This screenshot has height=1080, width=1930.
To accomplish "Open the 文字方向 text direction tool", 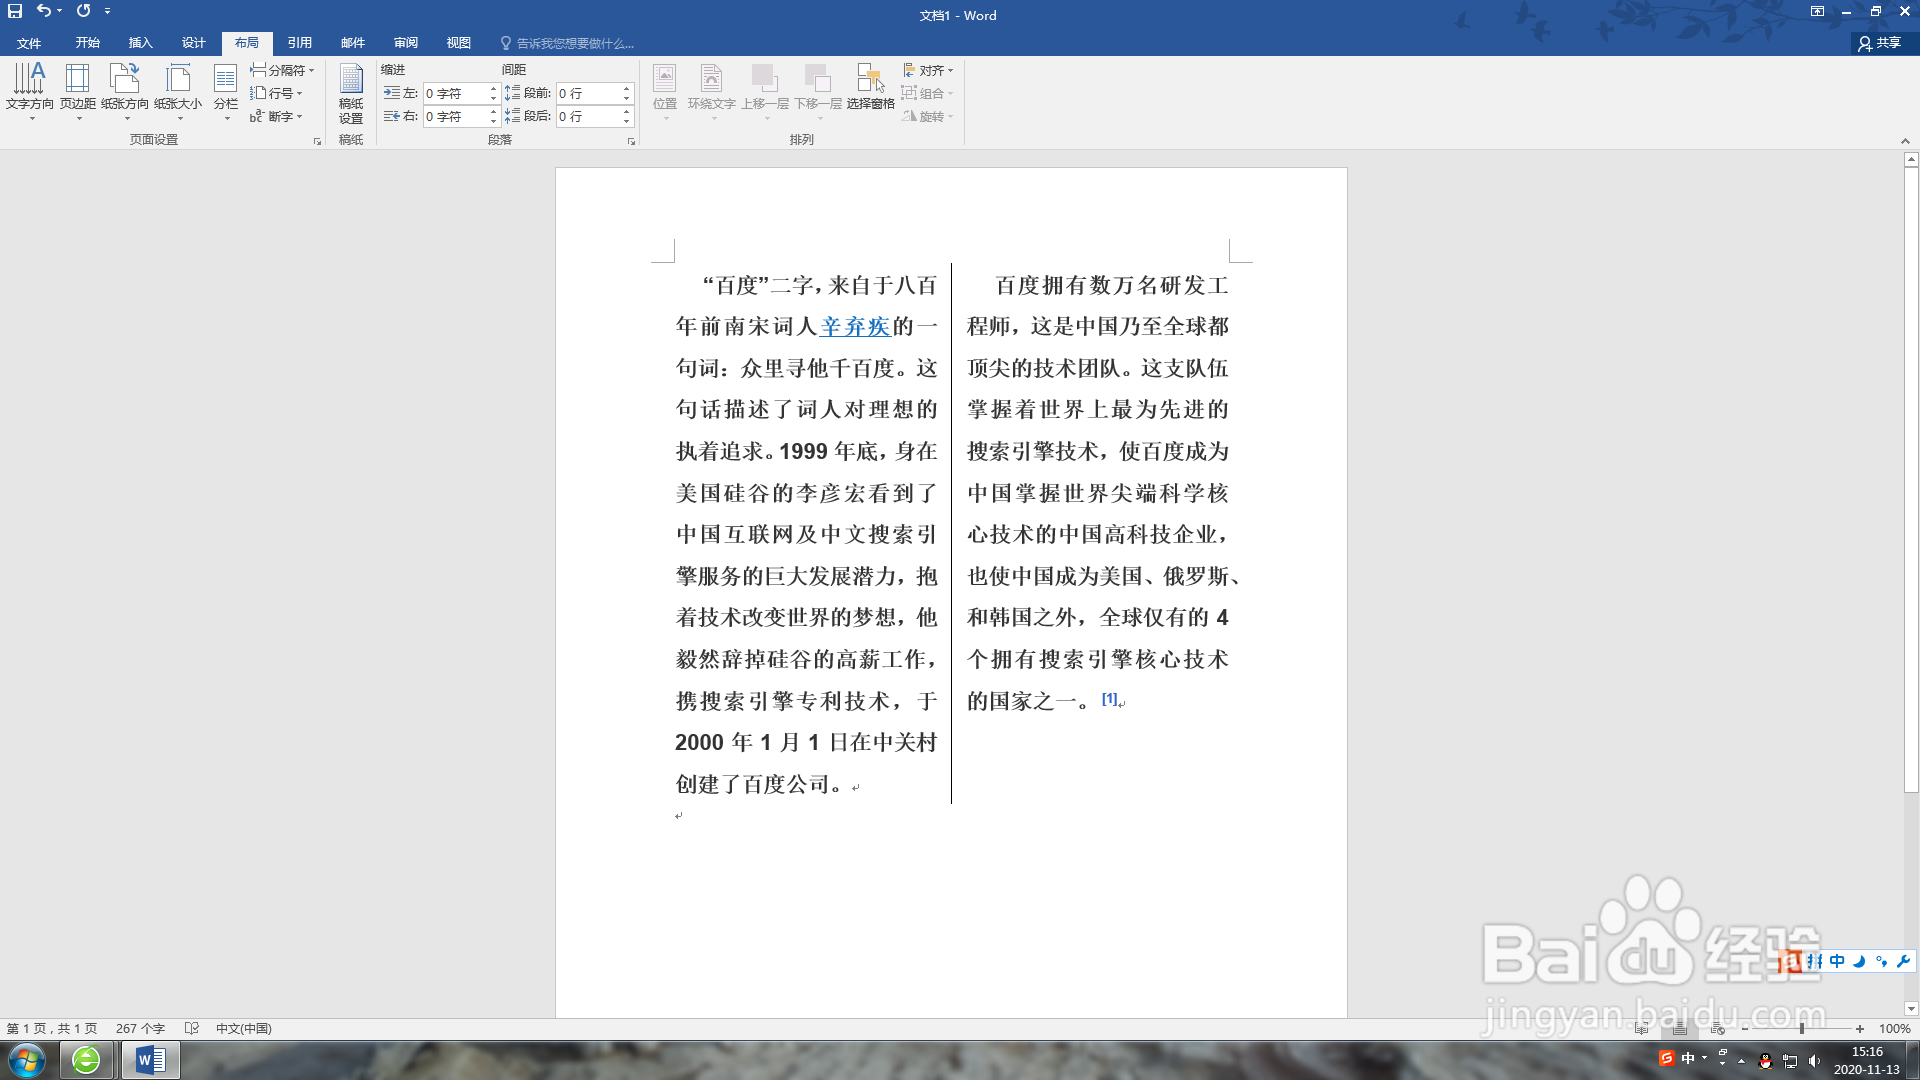I will (30, 92).
